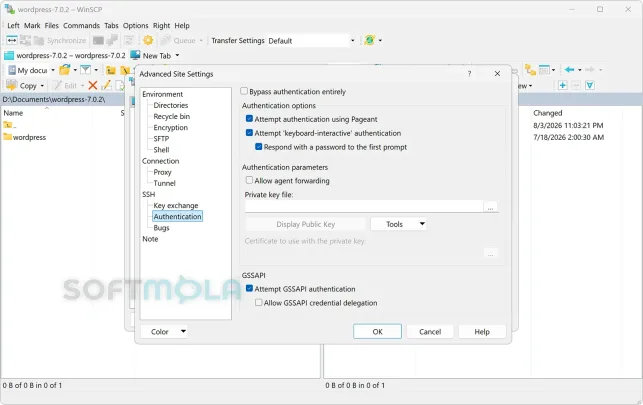Image resolution: width=643 pixels, height=405 pixels.
Task: Click the My documents drive icon
Action: pos(12,70)
